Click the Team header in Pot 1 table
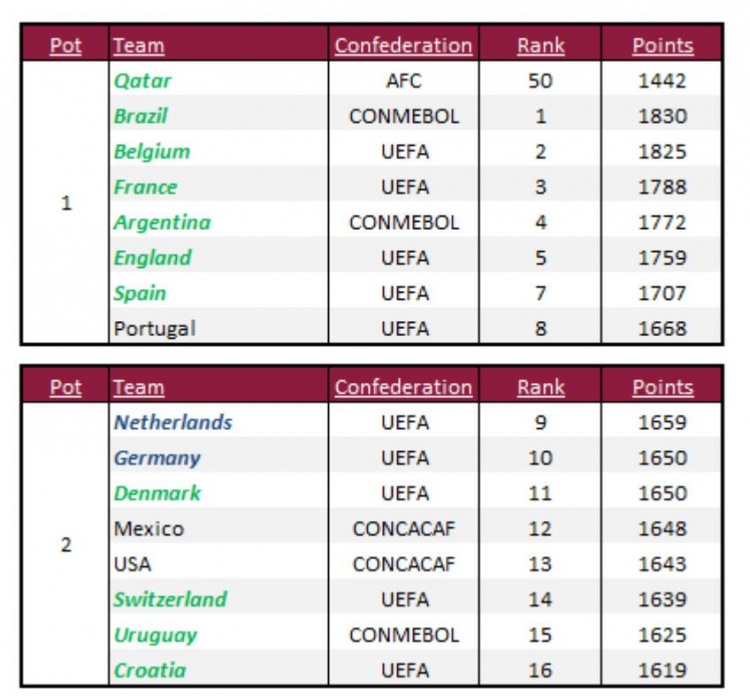Screen dimensions: 750x696 [139, 46]
